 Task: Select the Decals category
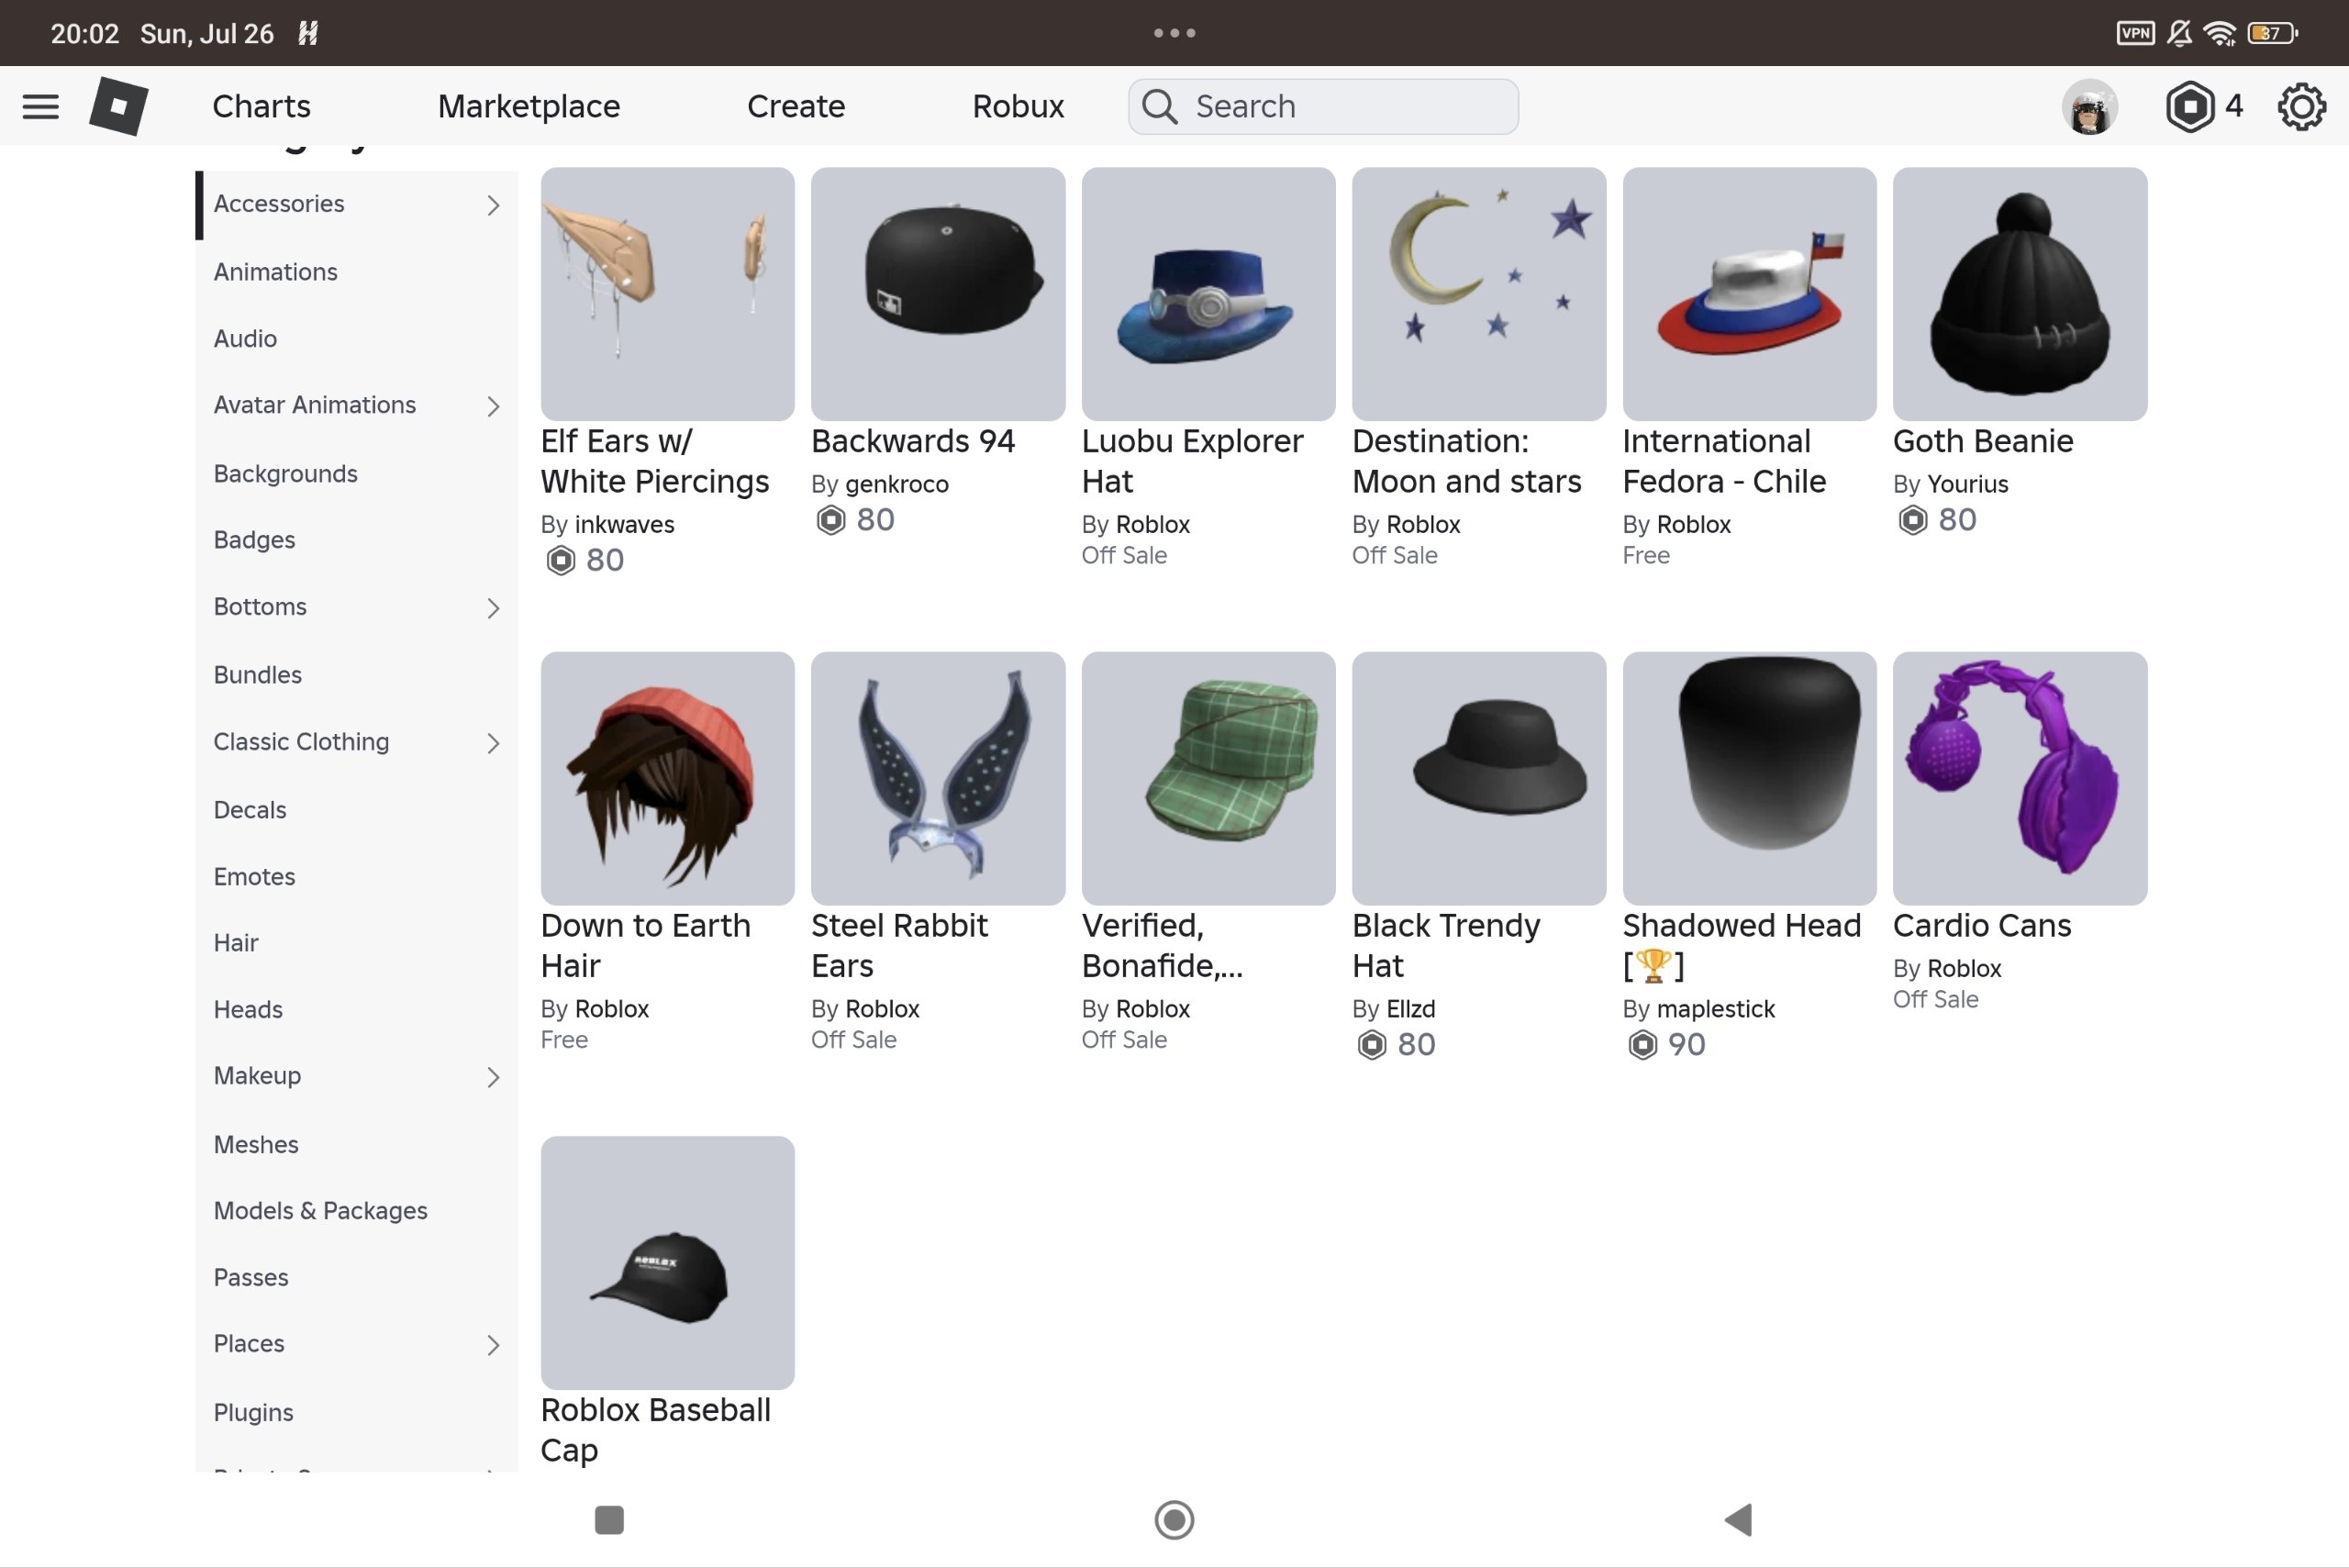pyautogui.click(x=250, y=810)
